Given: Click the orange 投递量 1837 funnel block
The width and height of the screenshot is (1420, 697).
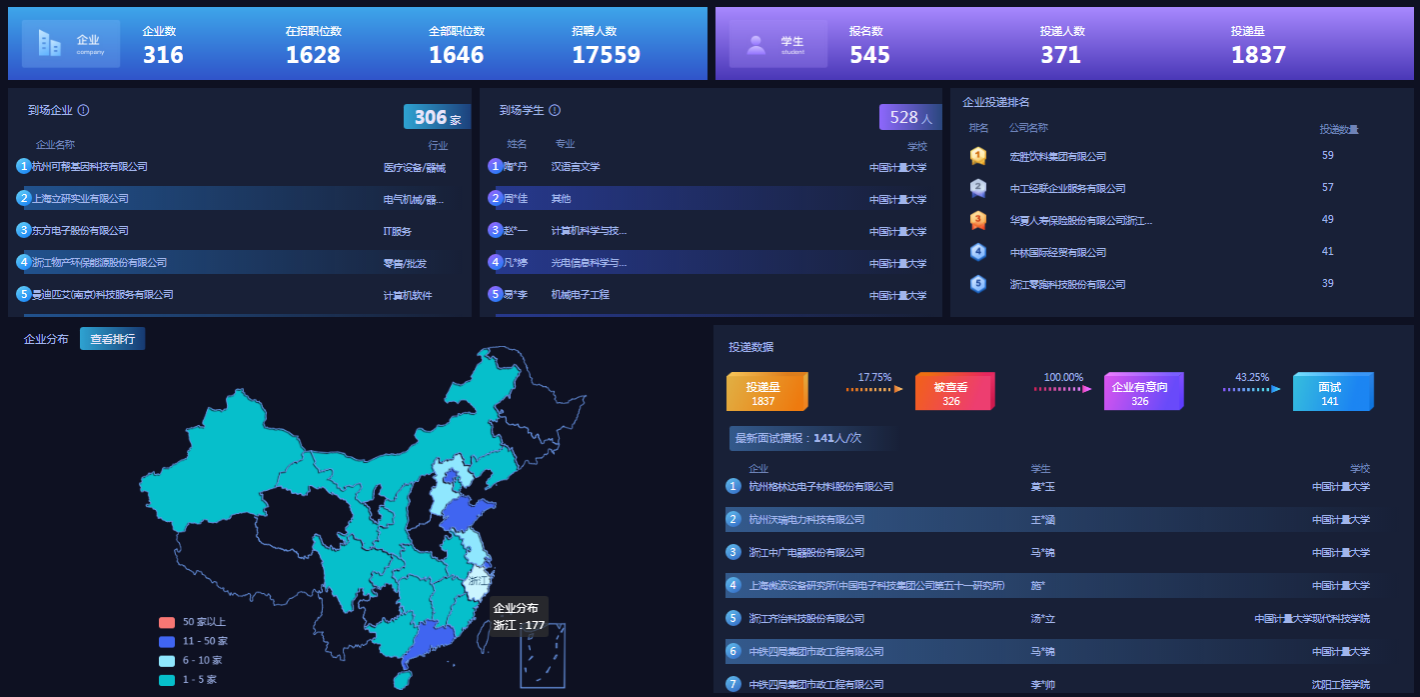Looking at the screenshot, I should pyautogui.click(x=765, y=393).
